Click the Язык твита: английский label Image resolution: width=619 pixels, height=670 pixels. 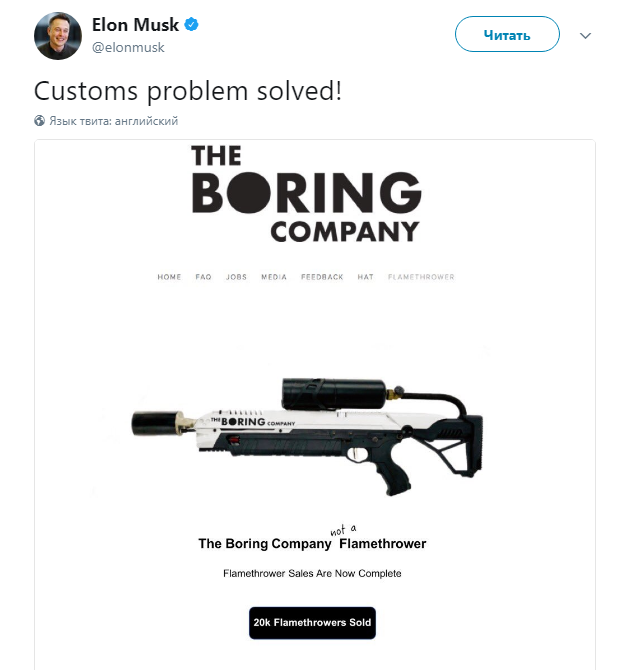click(113, 121)
